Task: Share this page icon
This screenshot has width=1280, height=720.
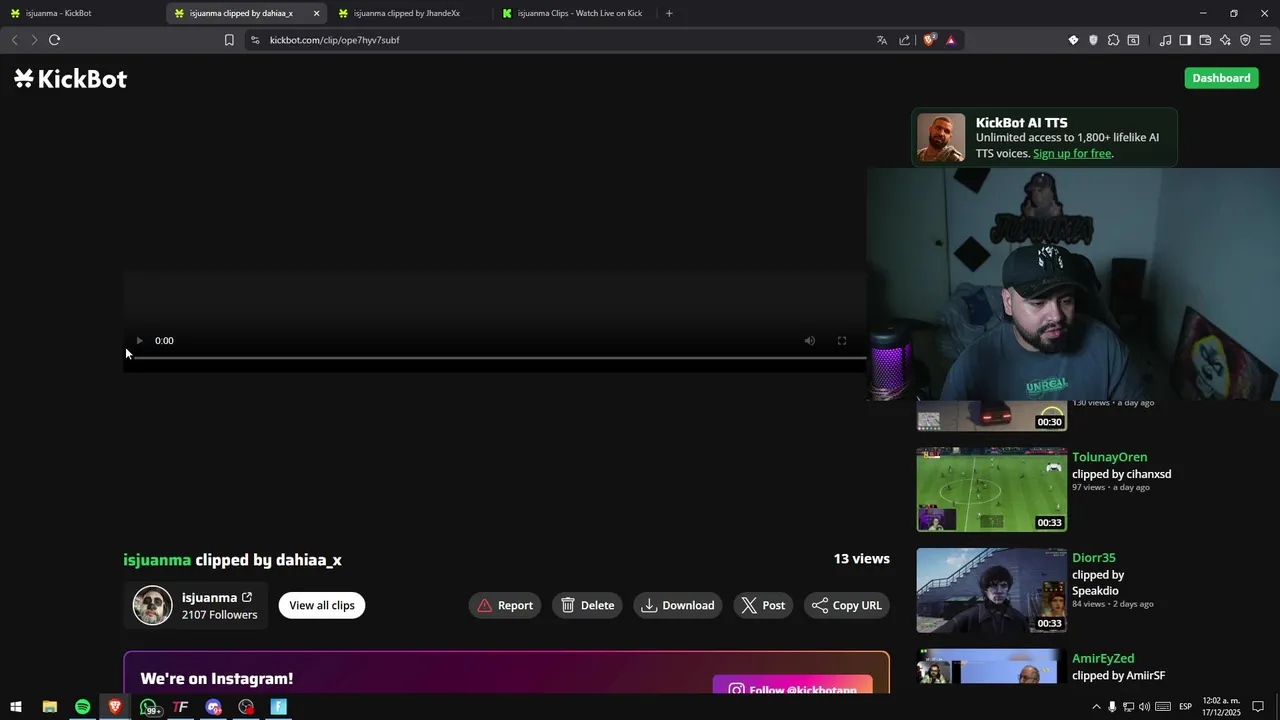Action: pyautogui.click(x=905, y=40)
